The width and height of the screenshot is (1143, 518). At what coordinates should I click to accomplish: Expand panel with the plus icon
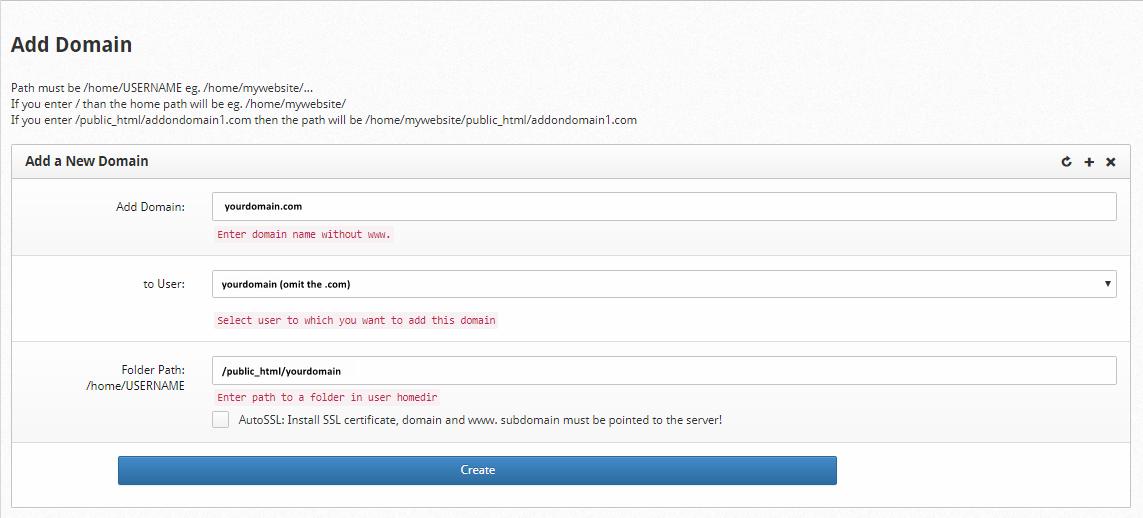click(x=1089, y=162)
